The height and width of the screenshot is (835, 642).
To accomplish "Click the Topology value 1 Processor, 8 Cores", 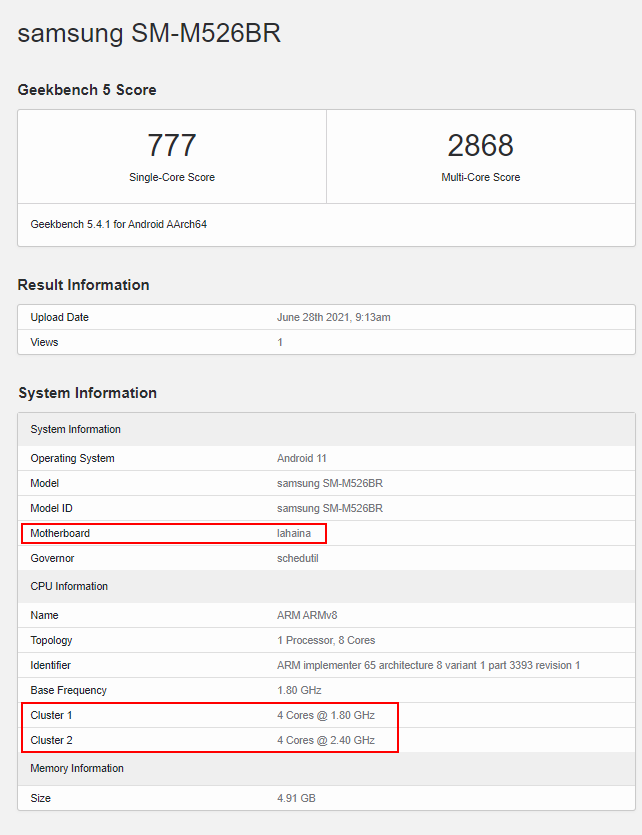I will [326, 640].
